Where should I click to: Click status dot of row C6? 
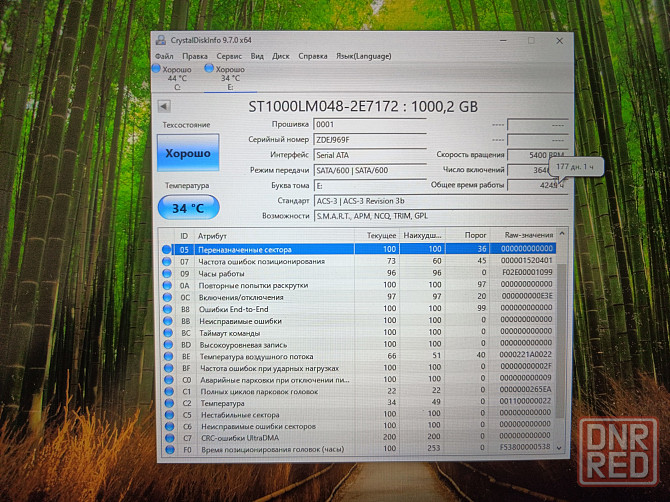point(170,426)
